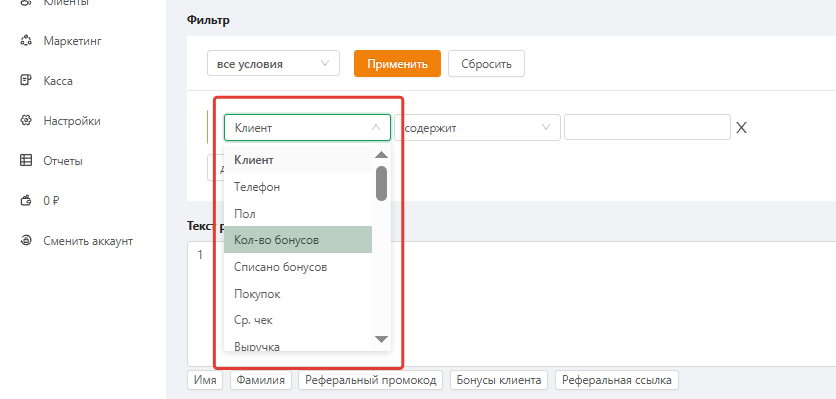The height and width of the screenshot is (399, 836).
Task: Select Сменить аккаунт menu item
Action: click(88, 241)
